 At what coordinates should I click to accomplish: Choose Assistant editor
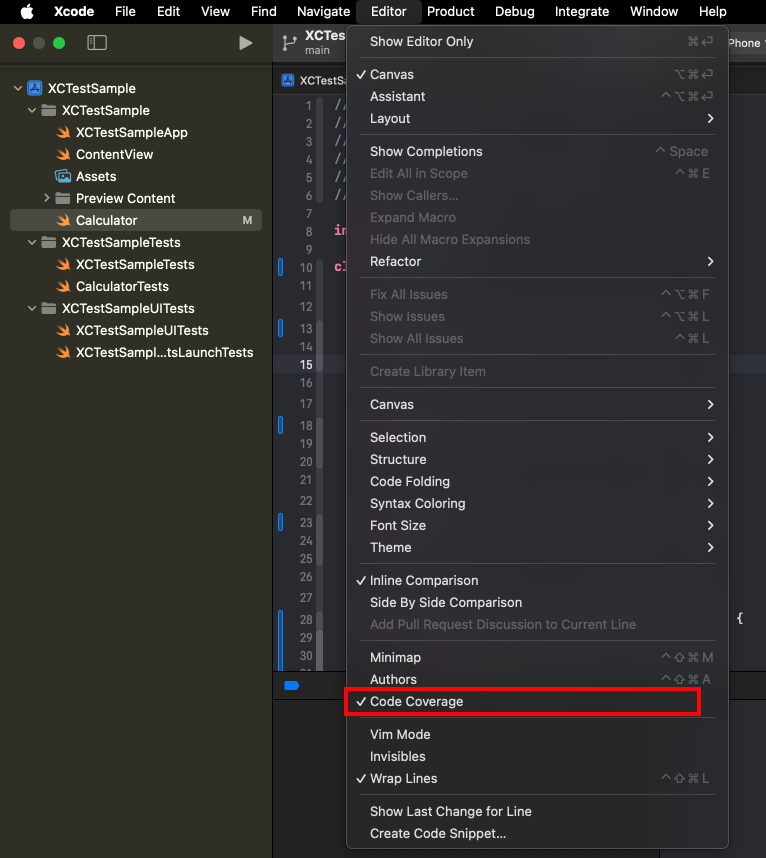(x=537, y=96)
